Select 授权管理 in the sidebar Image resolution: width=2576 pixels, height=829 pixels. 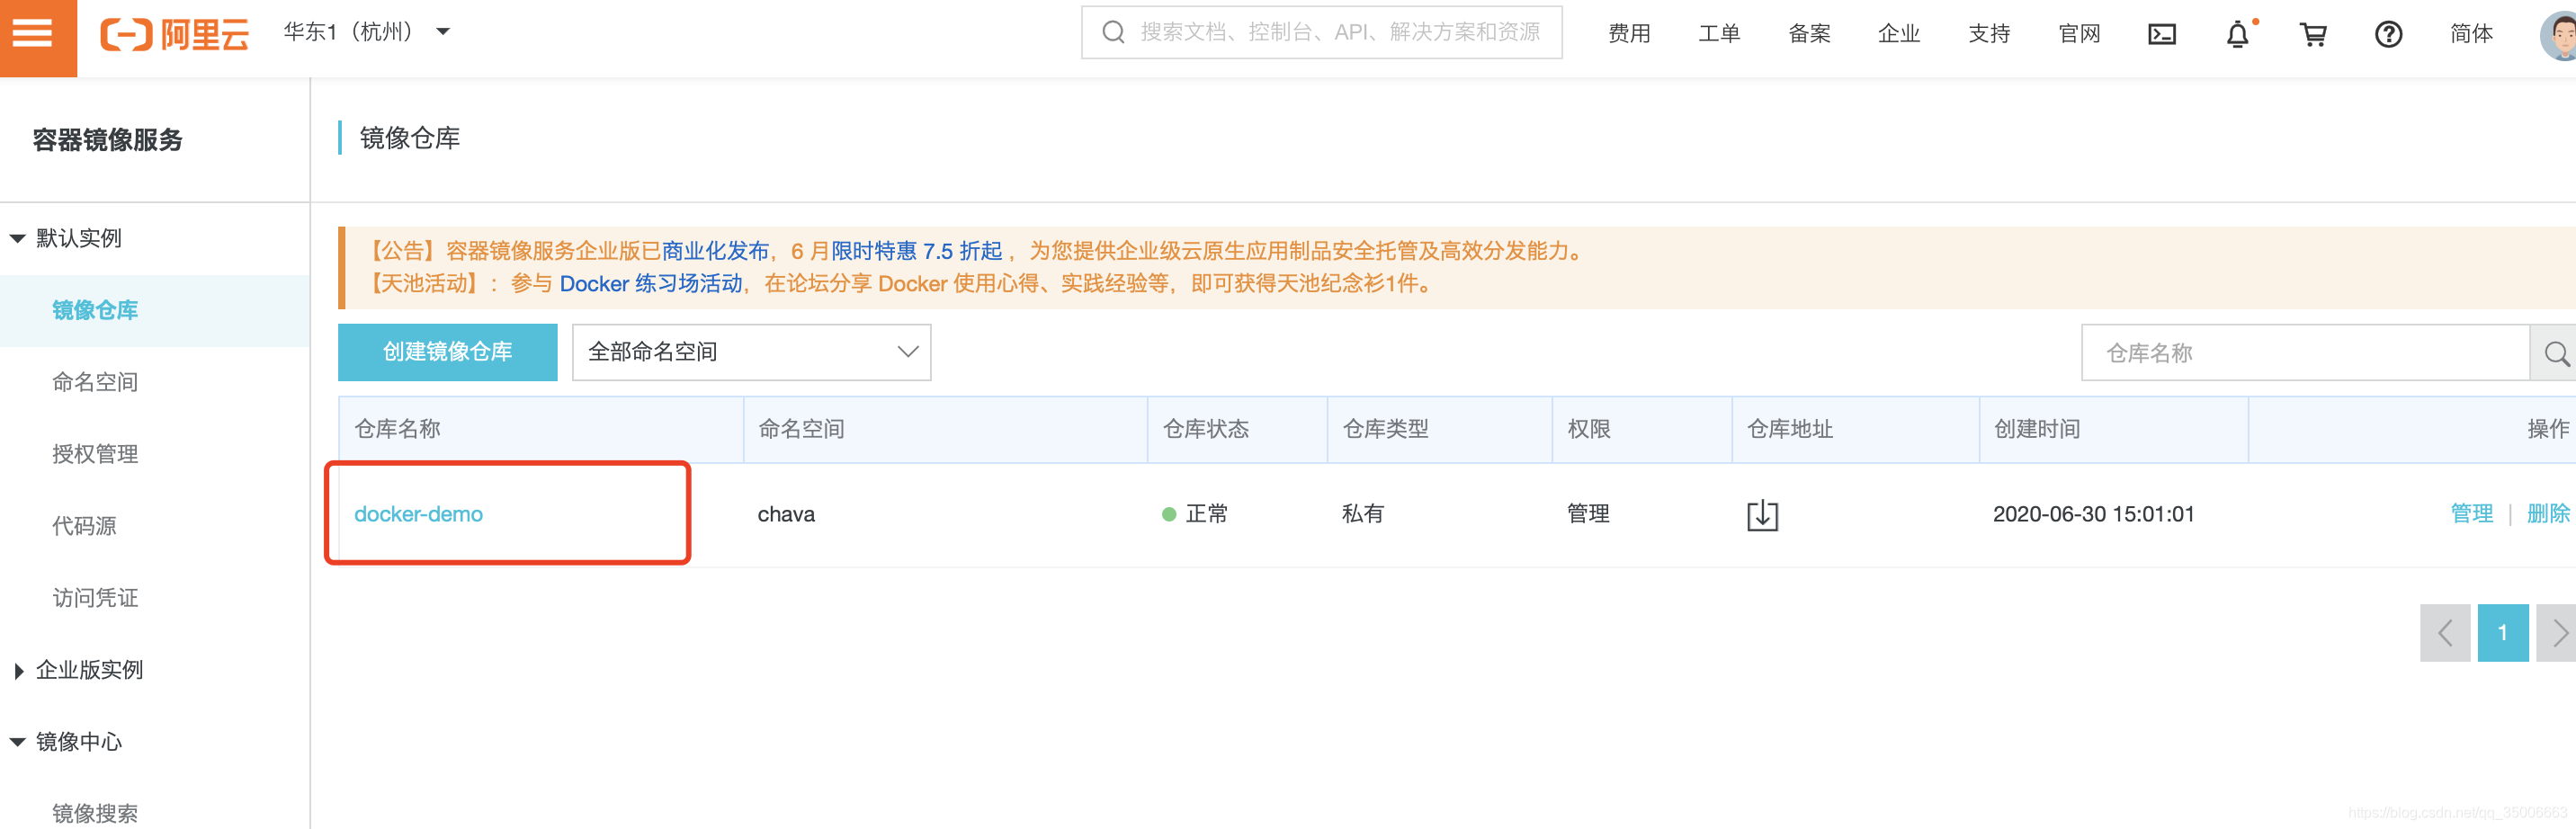point(95,454)
